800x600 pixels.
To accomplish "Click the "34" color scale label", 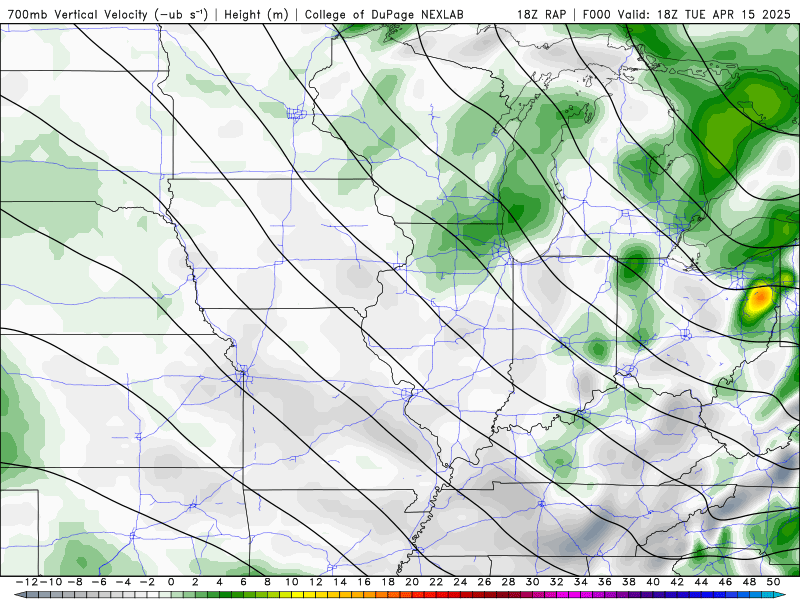I will coord(581,582).
